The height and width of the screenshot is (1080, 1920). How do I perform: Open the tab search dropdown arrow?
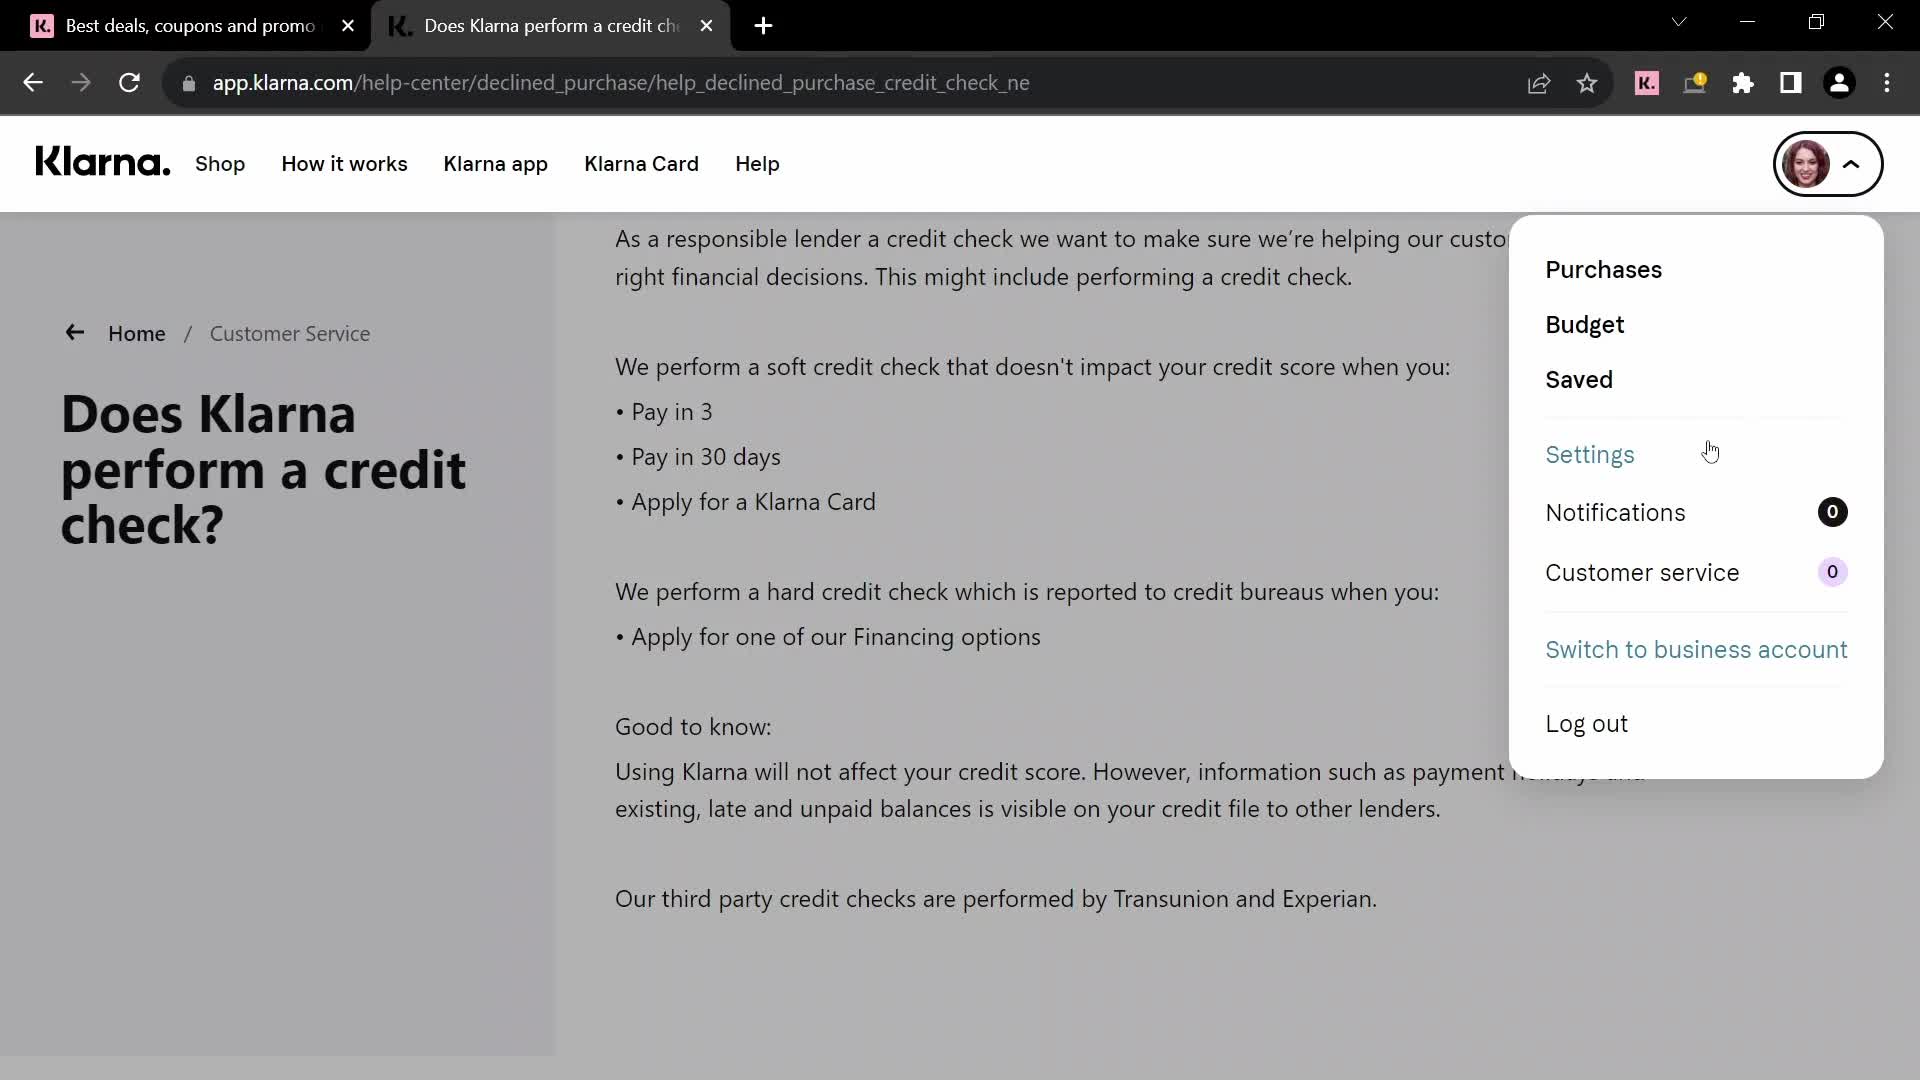coord(1679,22)
